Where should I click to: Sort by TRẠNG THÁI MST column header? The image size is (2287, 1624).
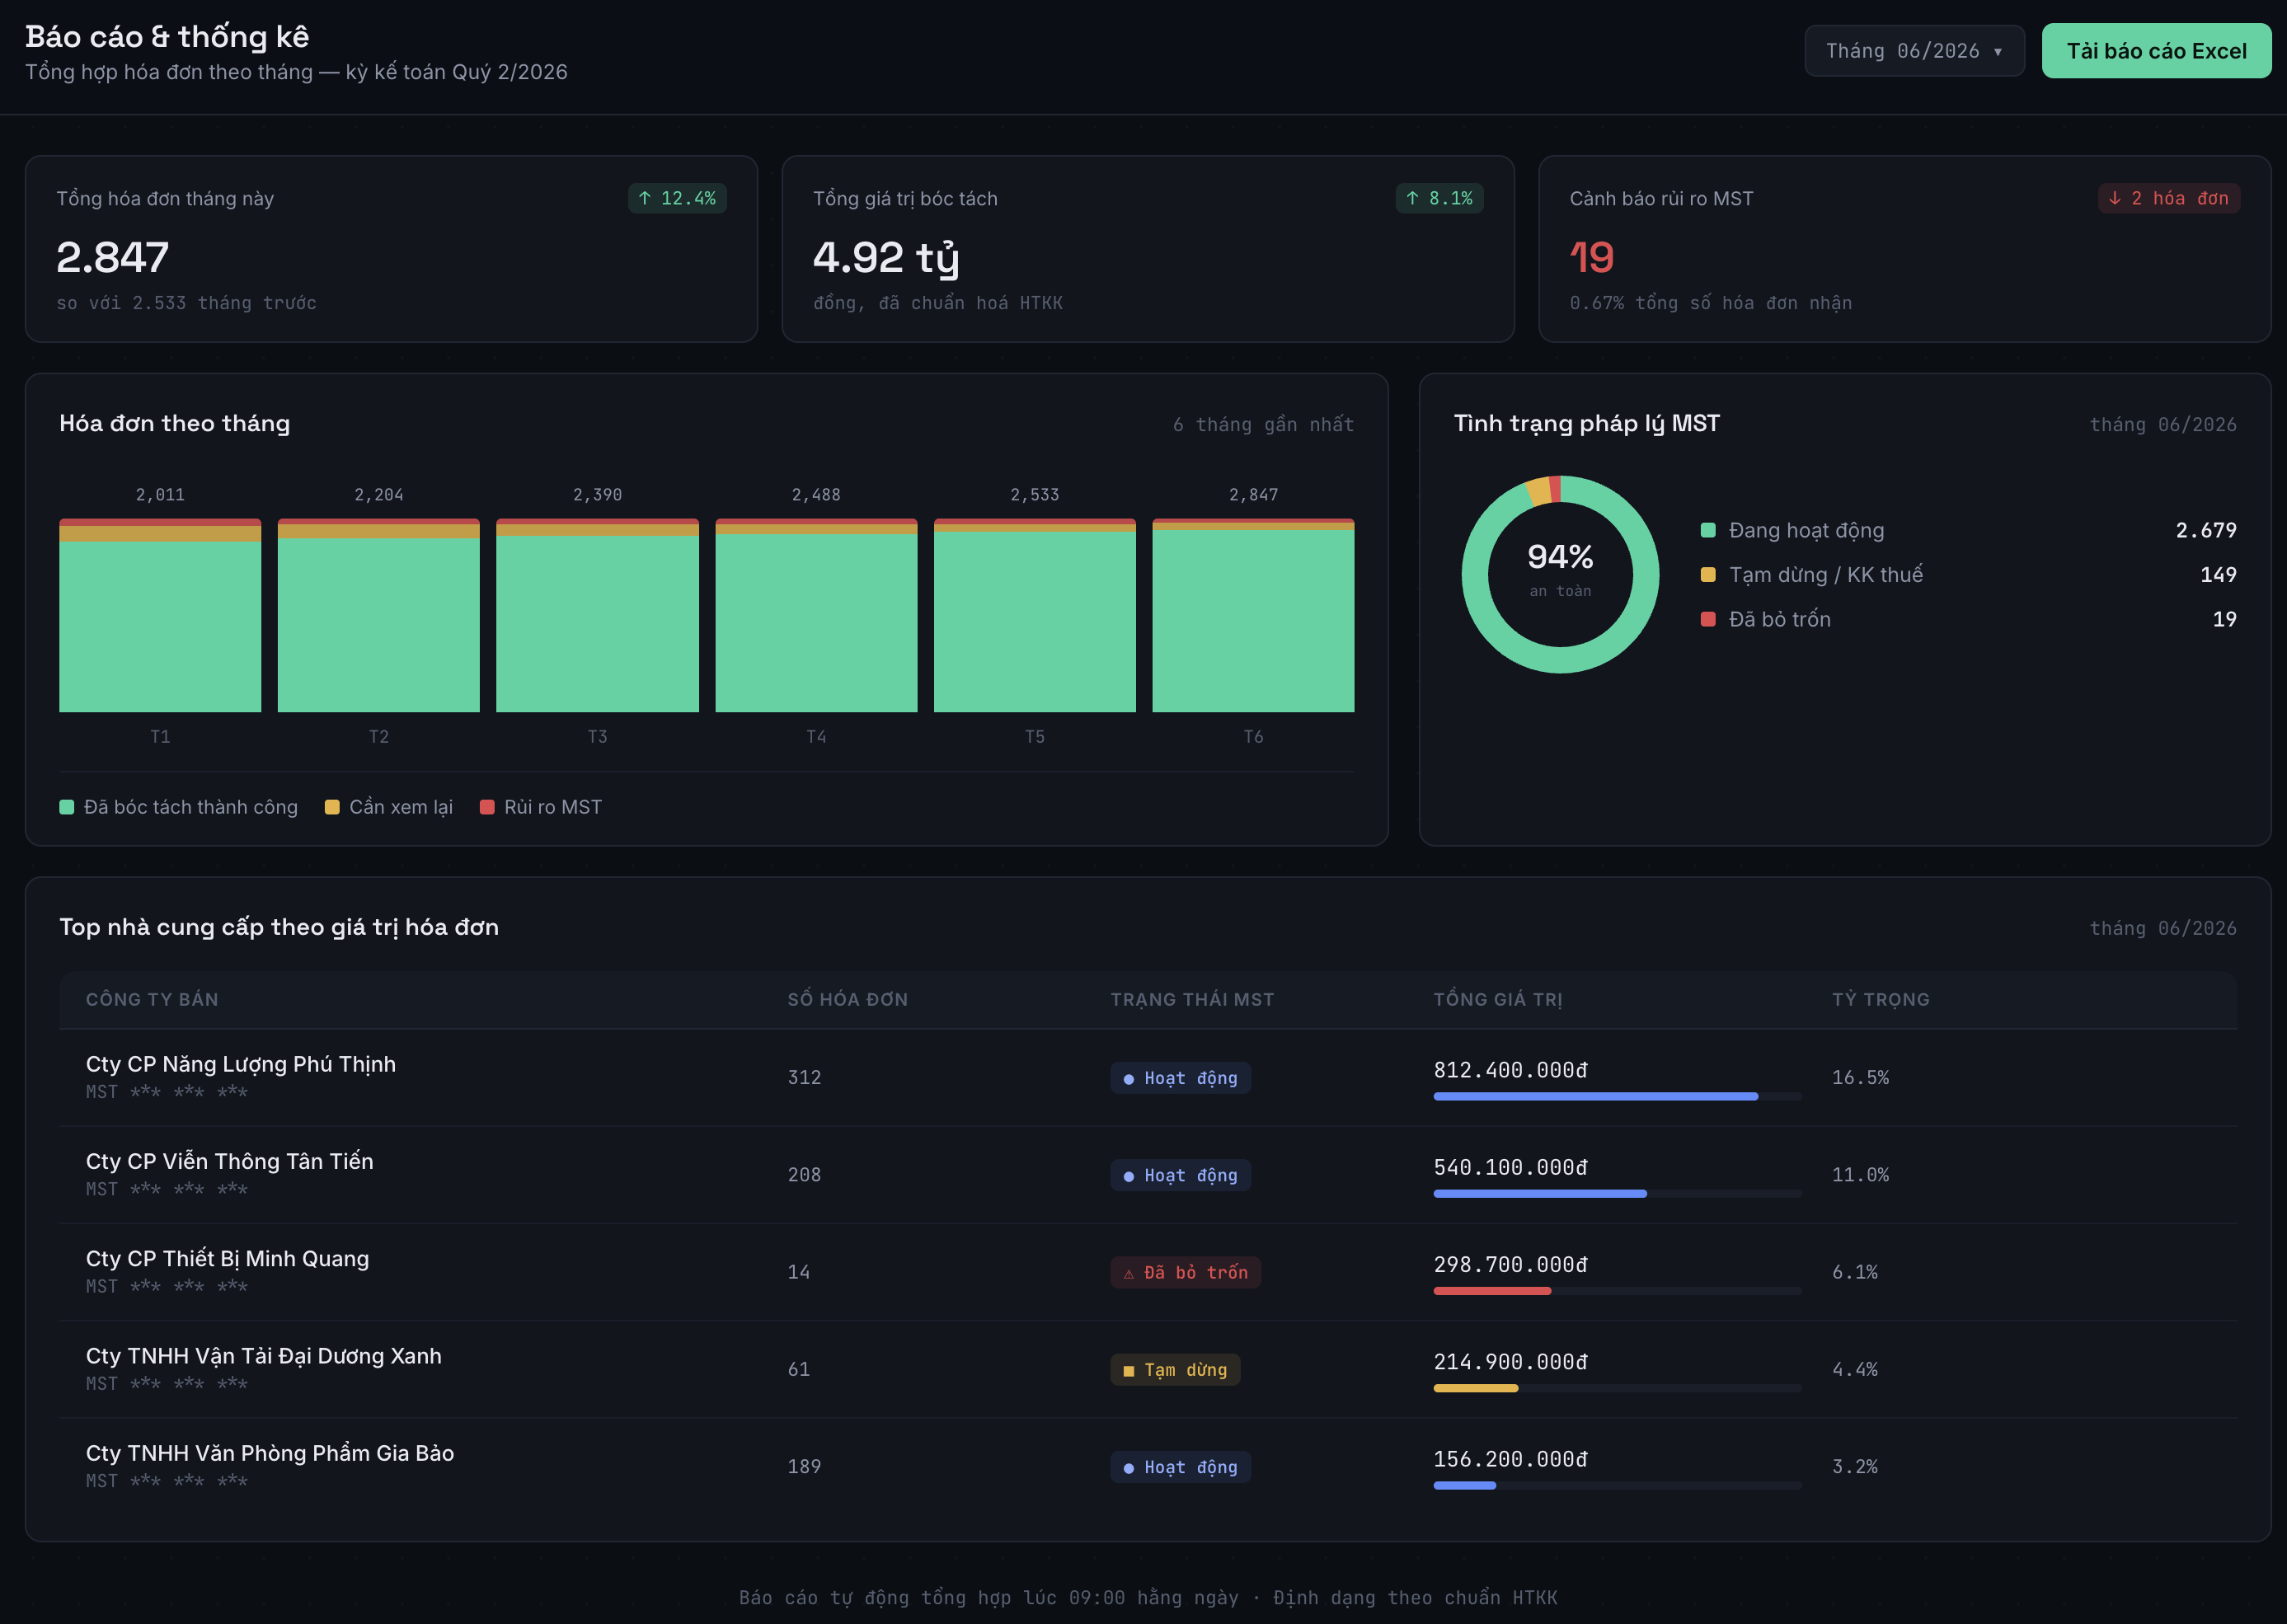point(1192,999)
